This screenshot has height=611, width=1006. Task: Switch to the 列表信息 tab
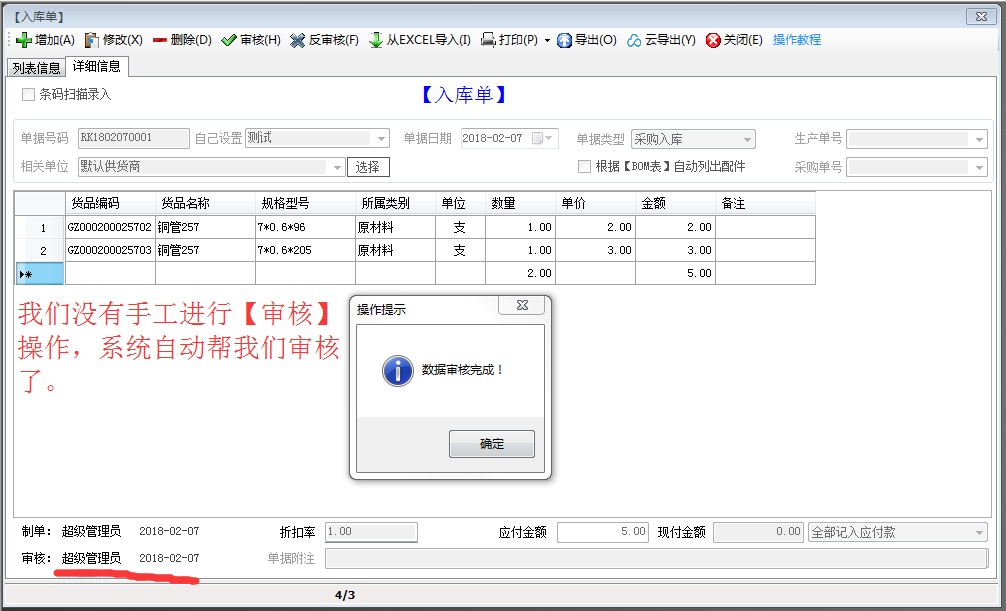pos(35,68)
